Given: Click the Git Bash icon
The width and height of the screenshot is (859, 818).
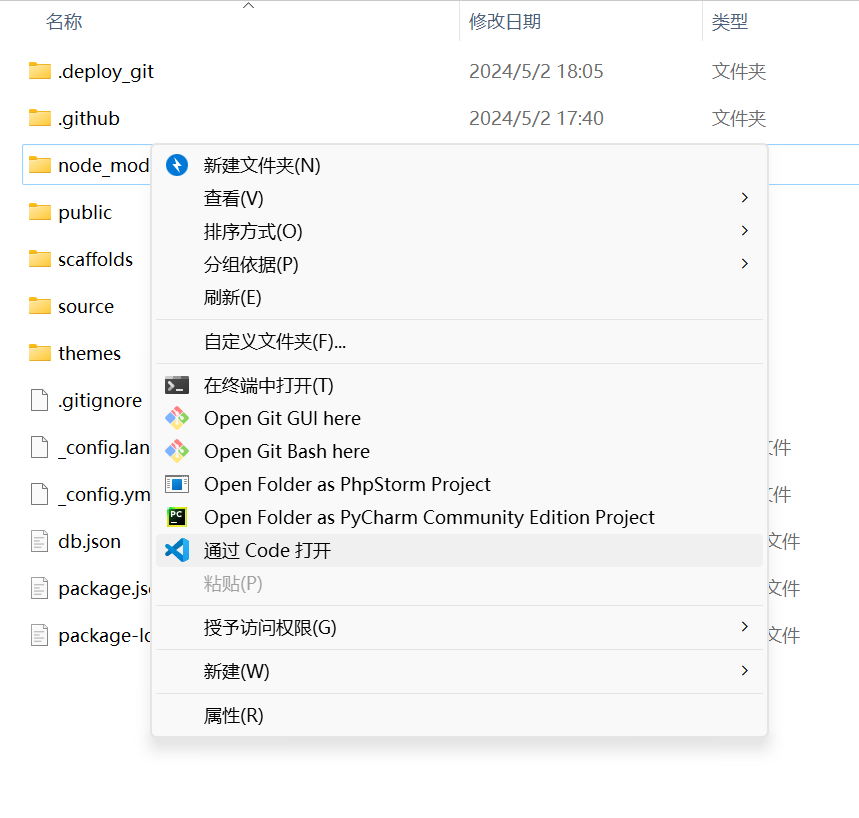Looking at the screenshot, I should pos(177,451).
